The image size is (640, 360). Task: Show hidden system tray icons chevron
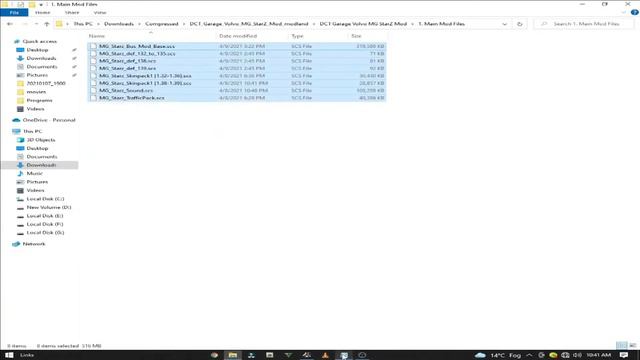529,355
